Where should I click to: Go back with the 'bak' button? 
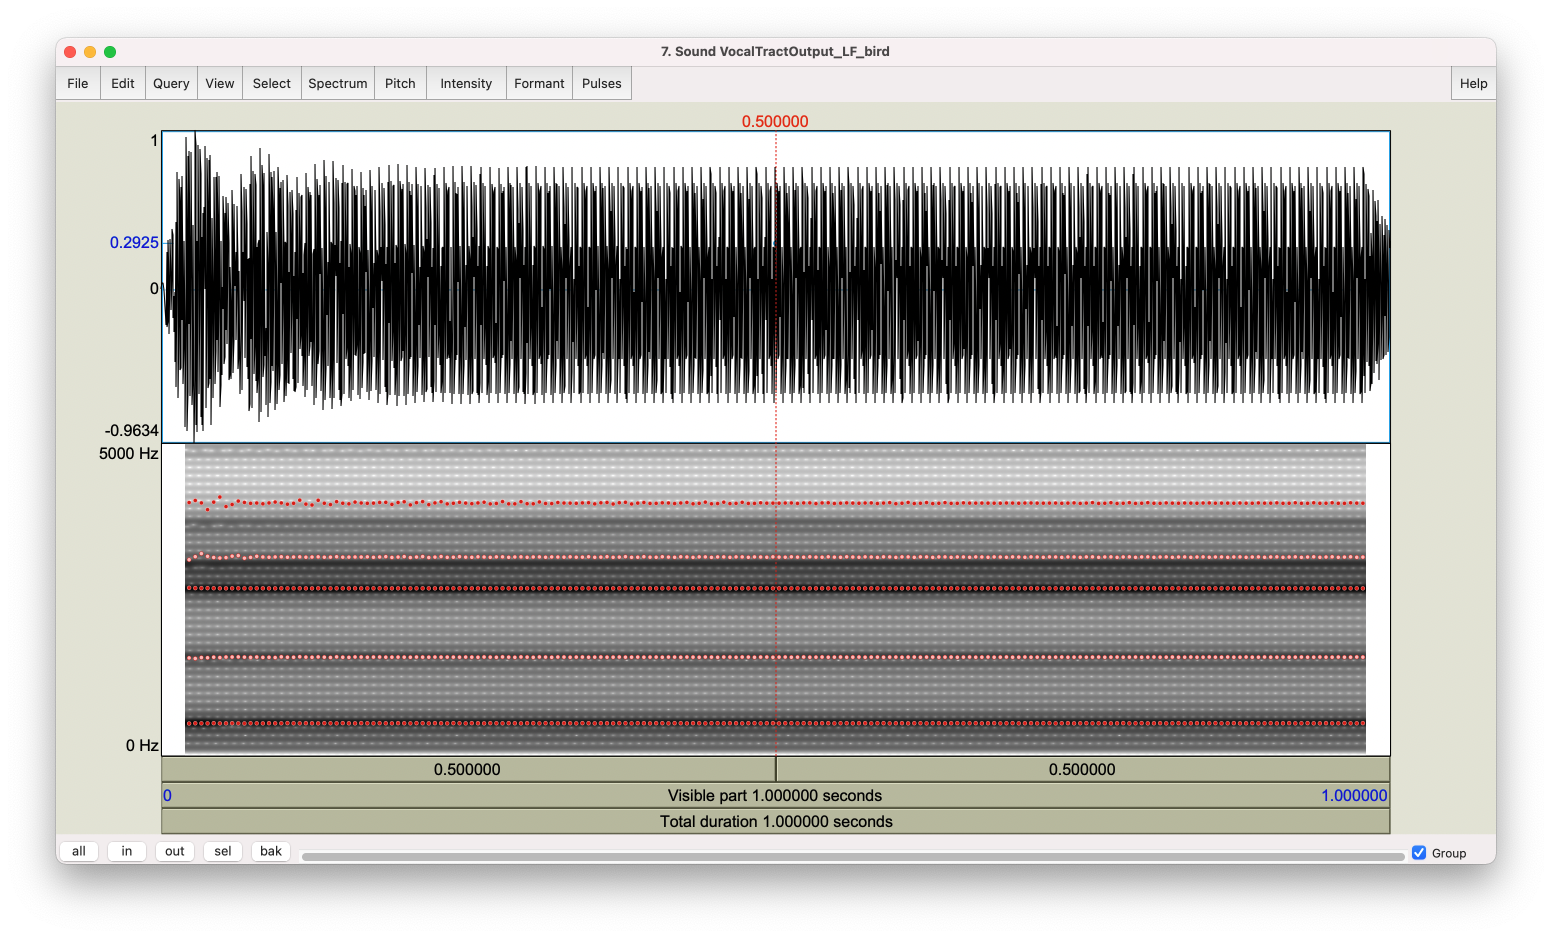click(x=271, y=851)
